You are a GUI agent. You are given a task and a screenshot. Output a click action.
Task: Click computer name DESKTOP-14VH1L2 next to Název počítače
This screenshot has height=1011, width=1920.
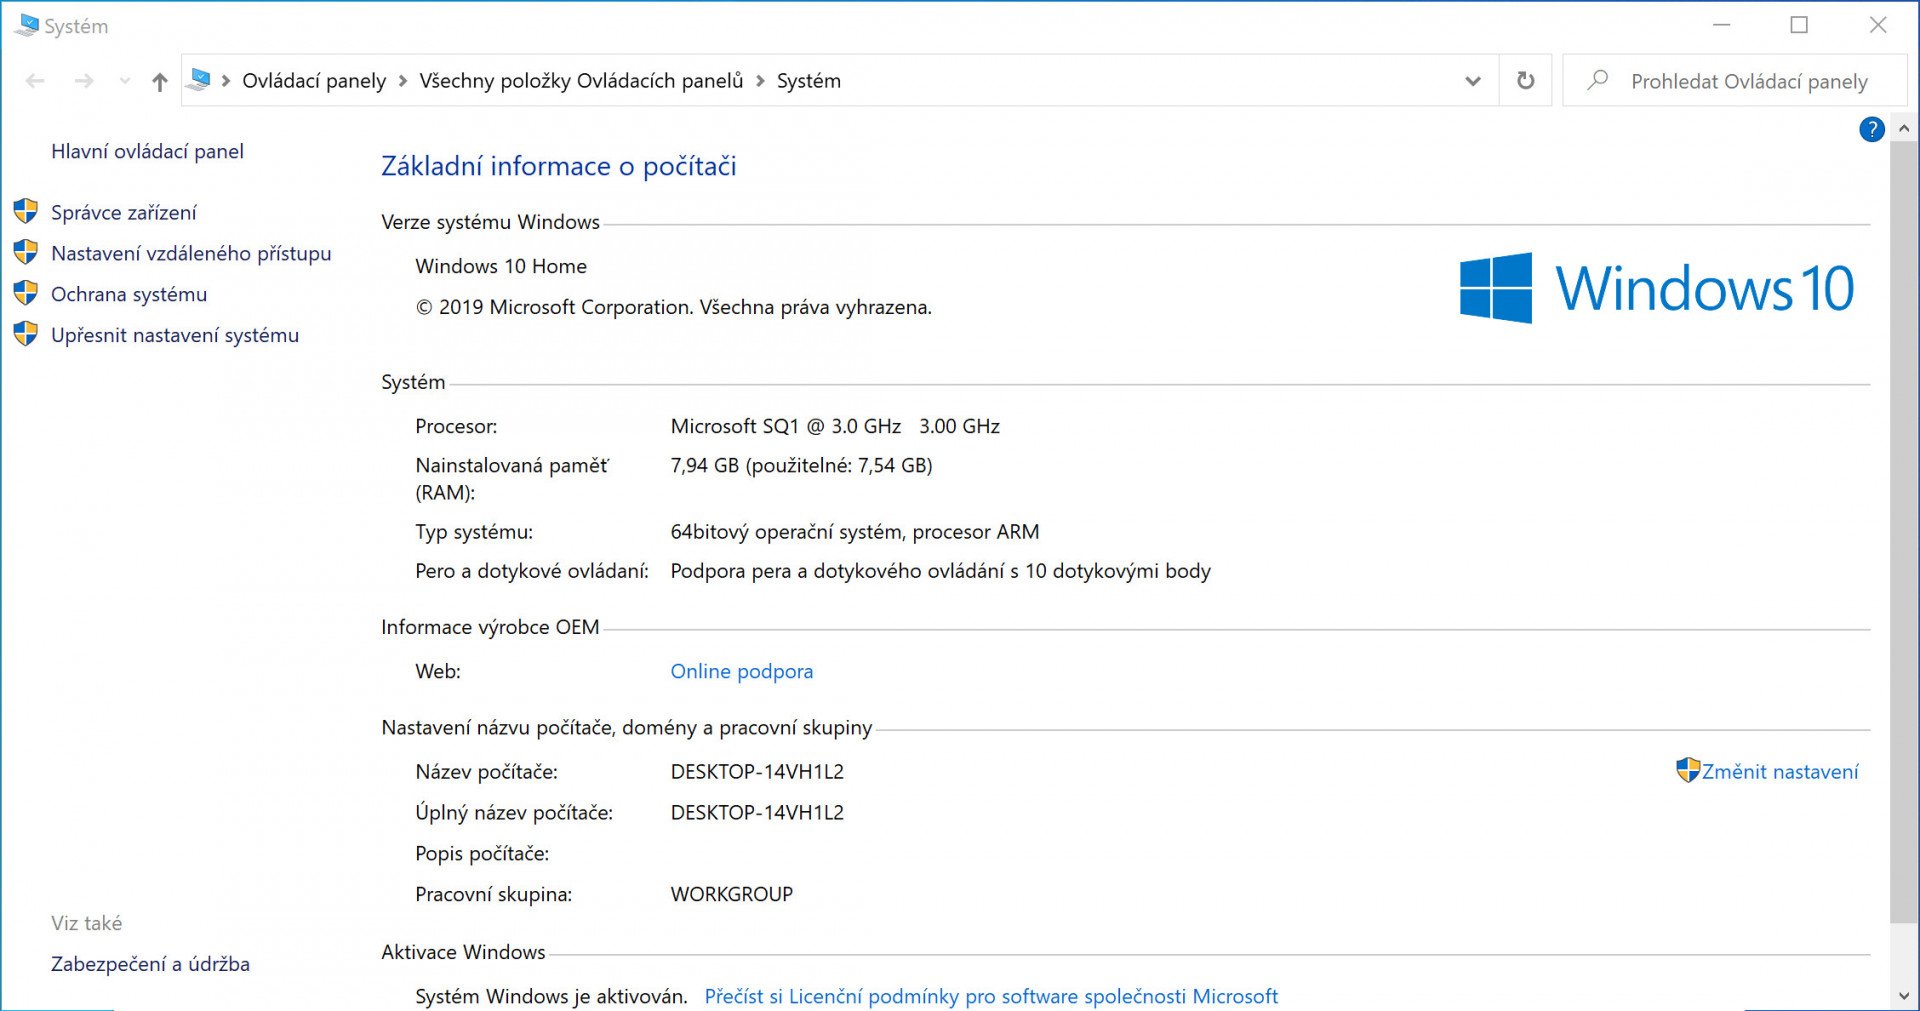pyautogui.click(x=757, y=771)
